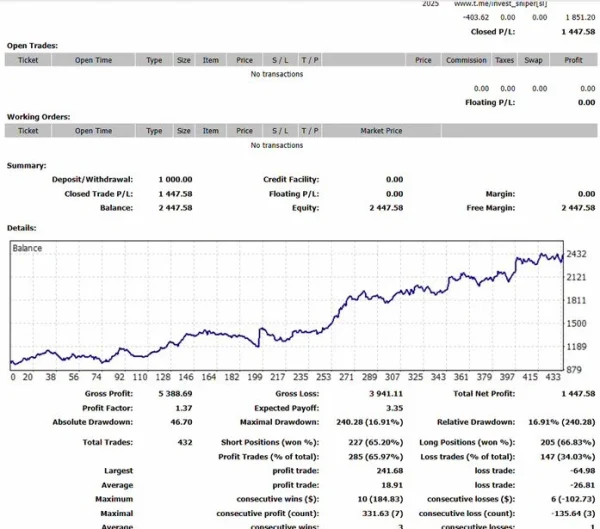Click the Size header in Working Orders

[x=184, y=131]
